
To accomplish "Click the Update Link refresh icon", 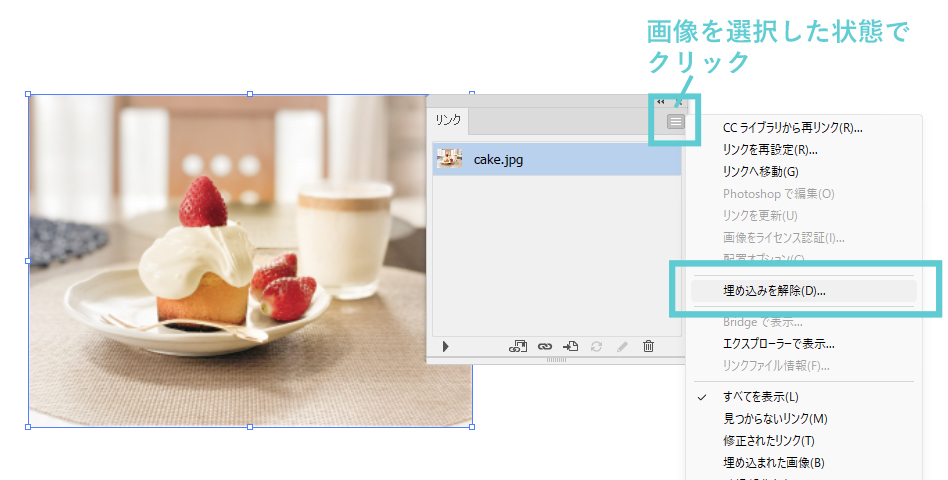I will 596,346.
